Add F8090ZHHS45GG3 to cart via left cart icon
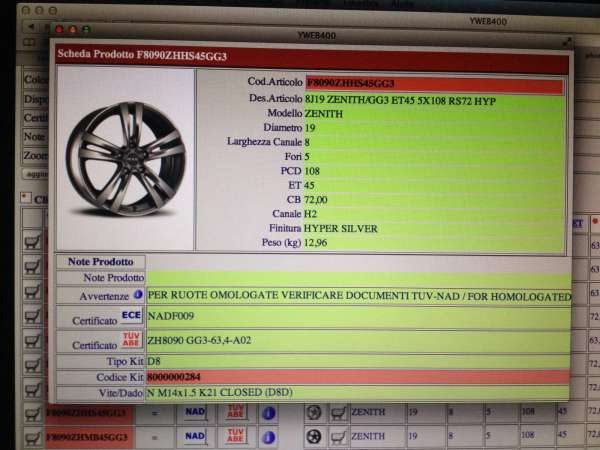The image size is (600, 450). (33, 414)
